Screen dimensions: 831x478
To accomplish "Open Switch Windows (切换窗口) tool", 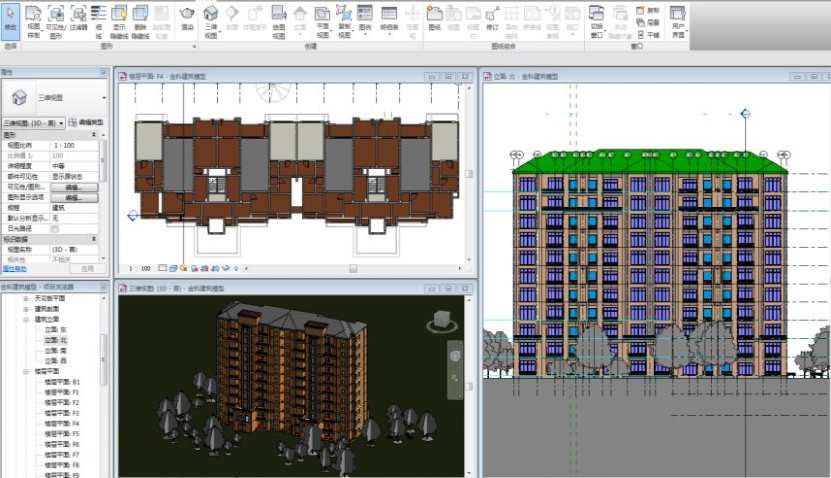I will [597, 22].
